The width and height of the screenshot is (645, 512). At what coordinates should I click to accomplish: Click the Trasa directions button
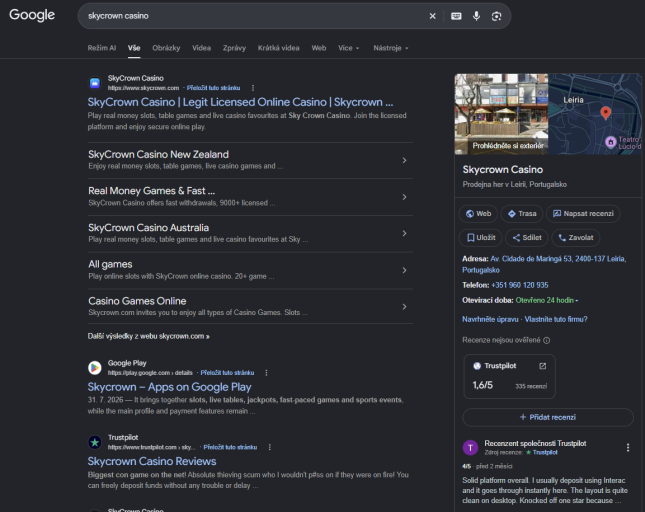(522, 213)
